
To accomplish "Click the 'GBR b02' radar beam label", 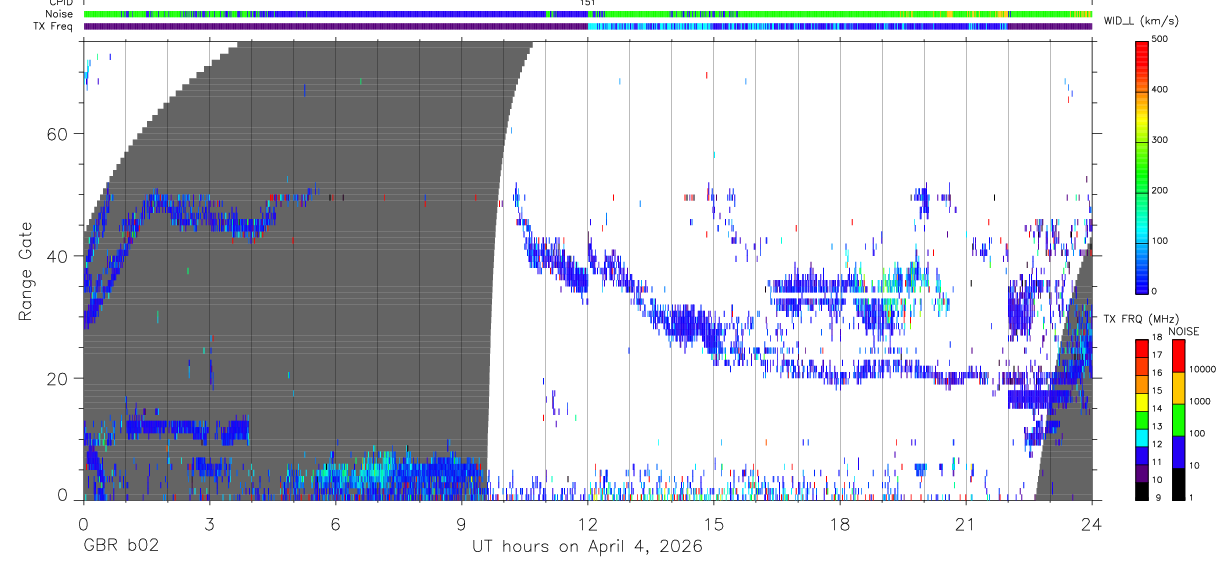I will pos(120,547).
